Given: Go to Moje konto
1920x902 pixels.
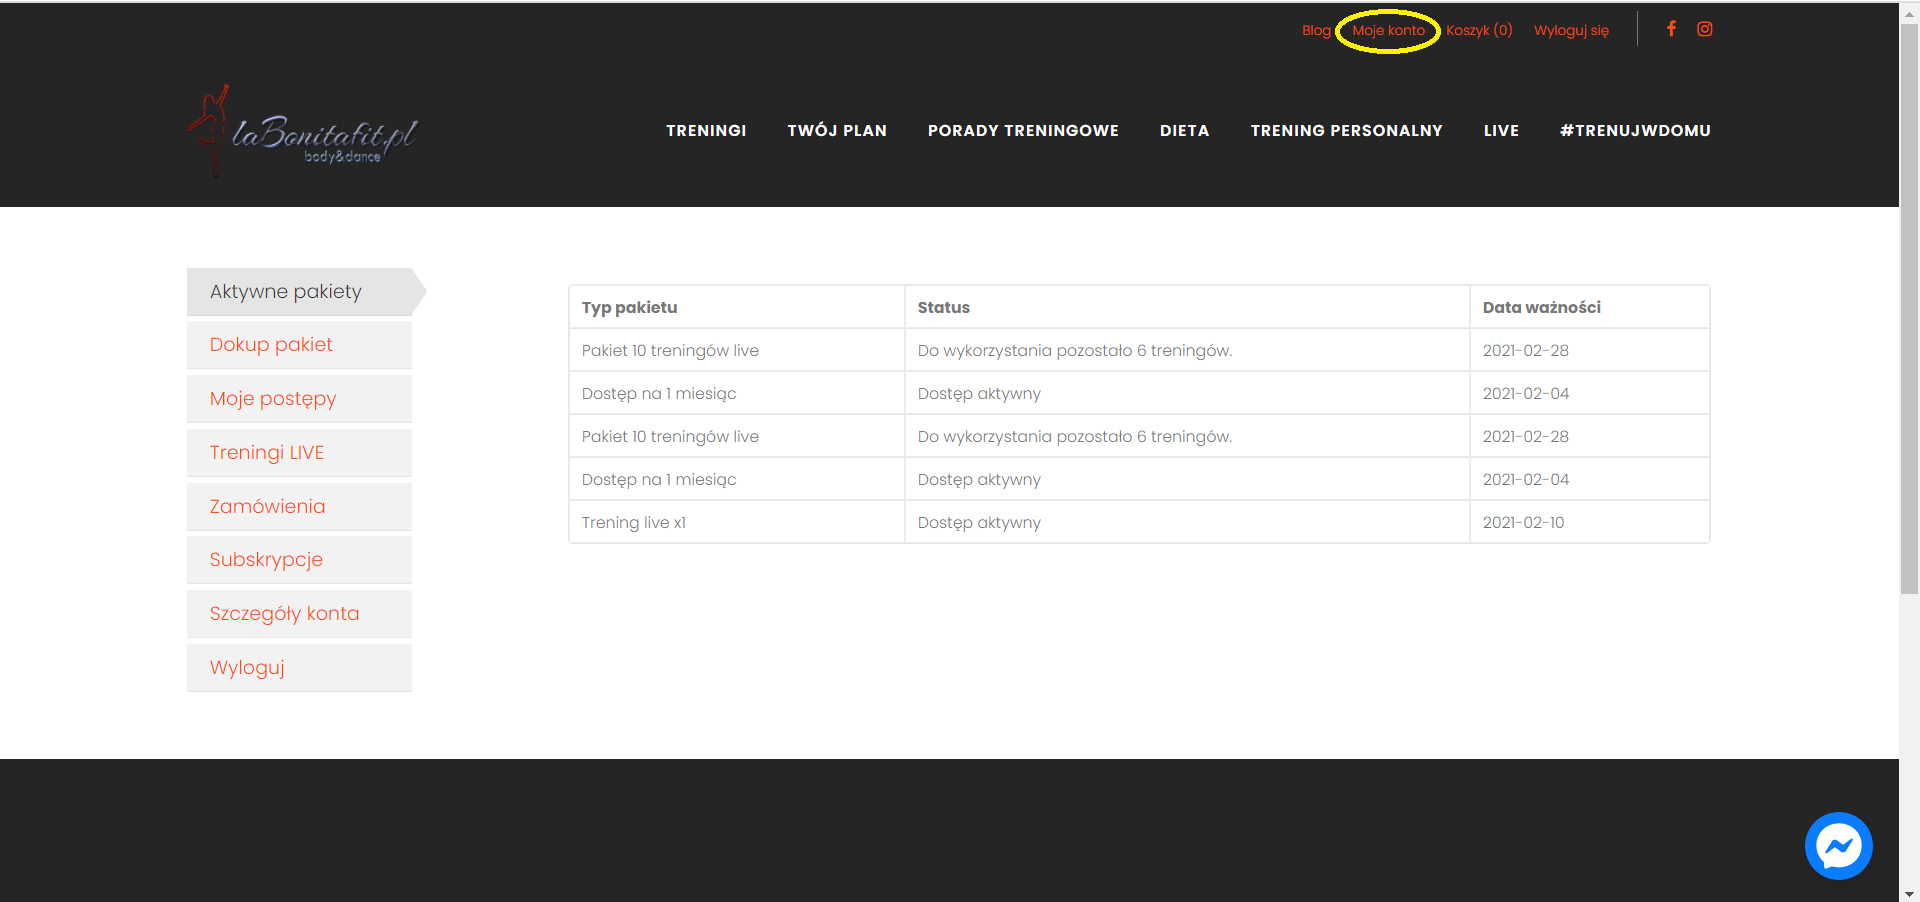Looking at the screenshot, I should 1388,30.
